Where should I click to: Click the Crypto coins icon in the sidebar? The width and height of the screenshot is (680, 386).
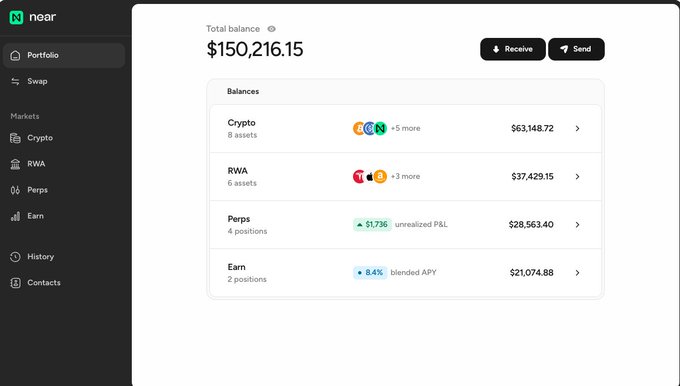pyautogui.click(x=15, y=138)
